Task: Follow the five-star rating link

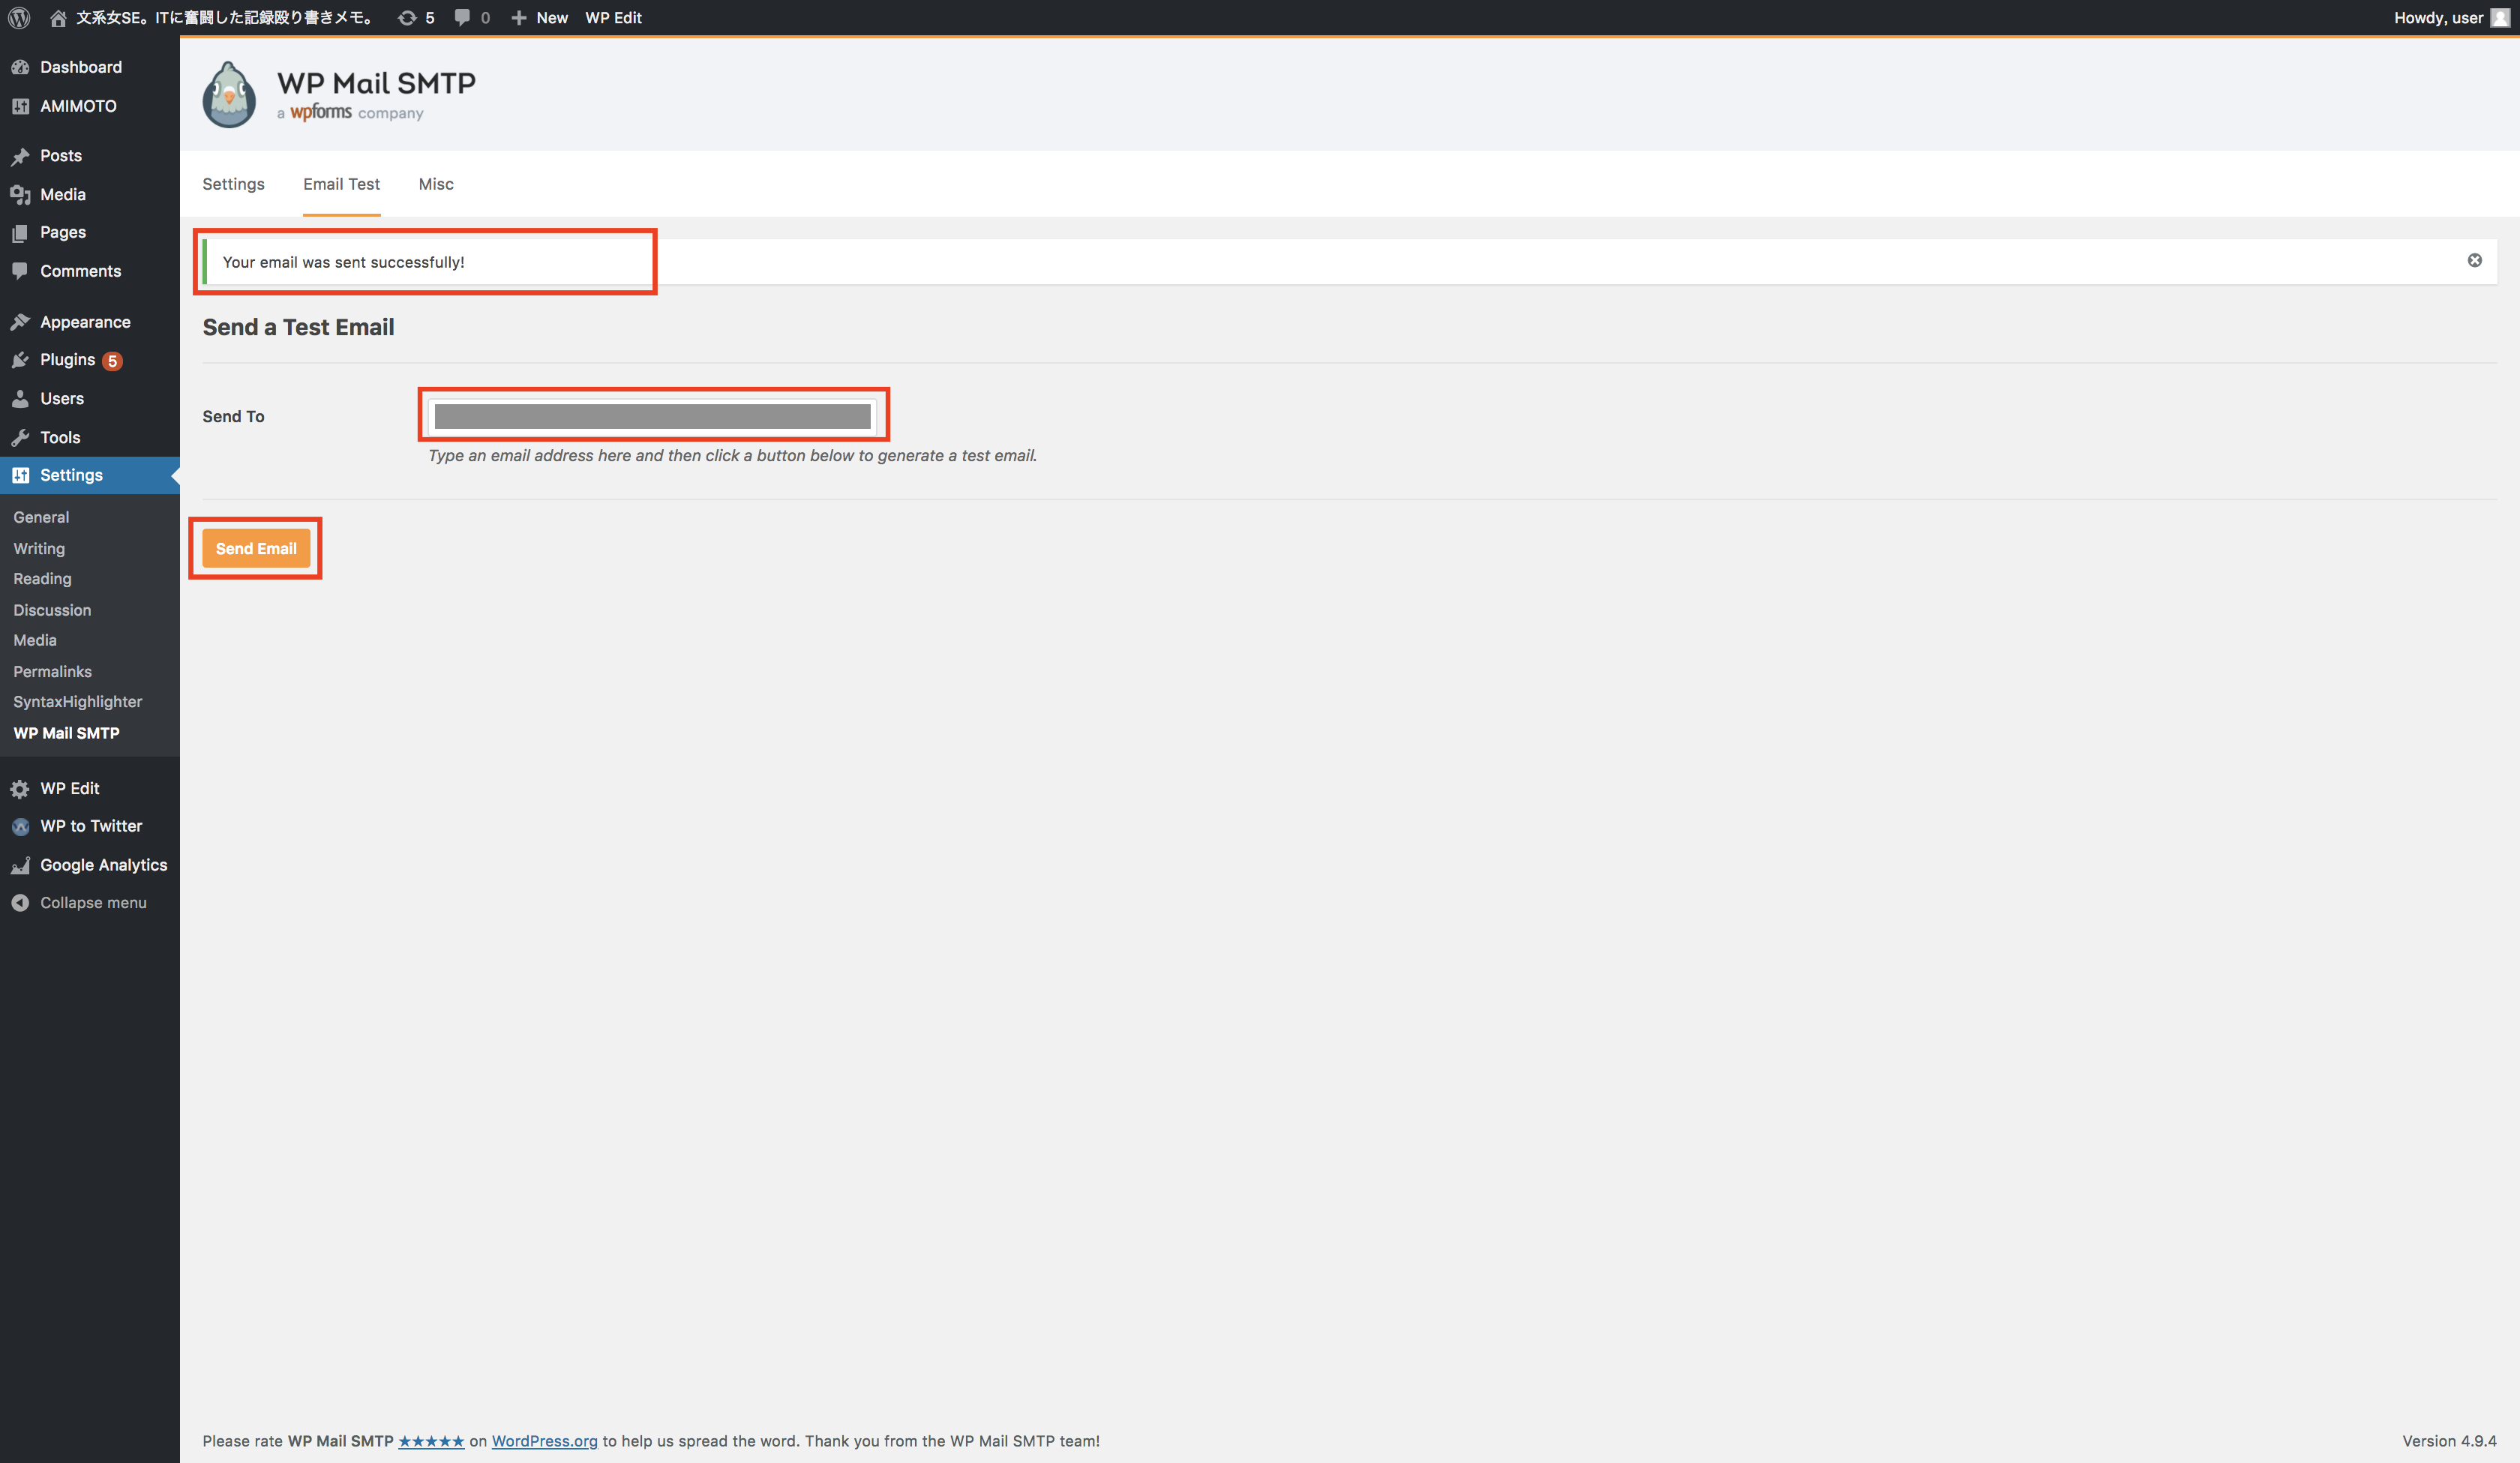Action: pos(431,1441)
